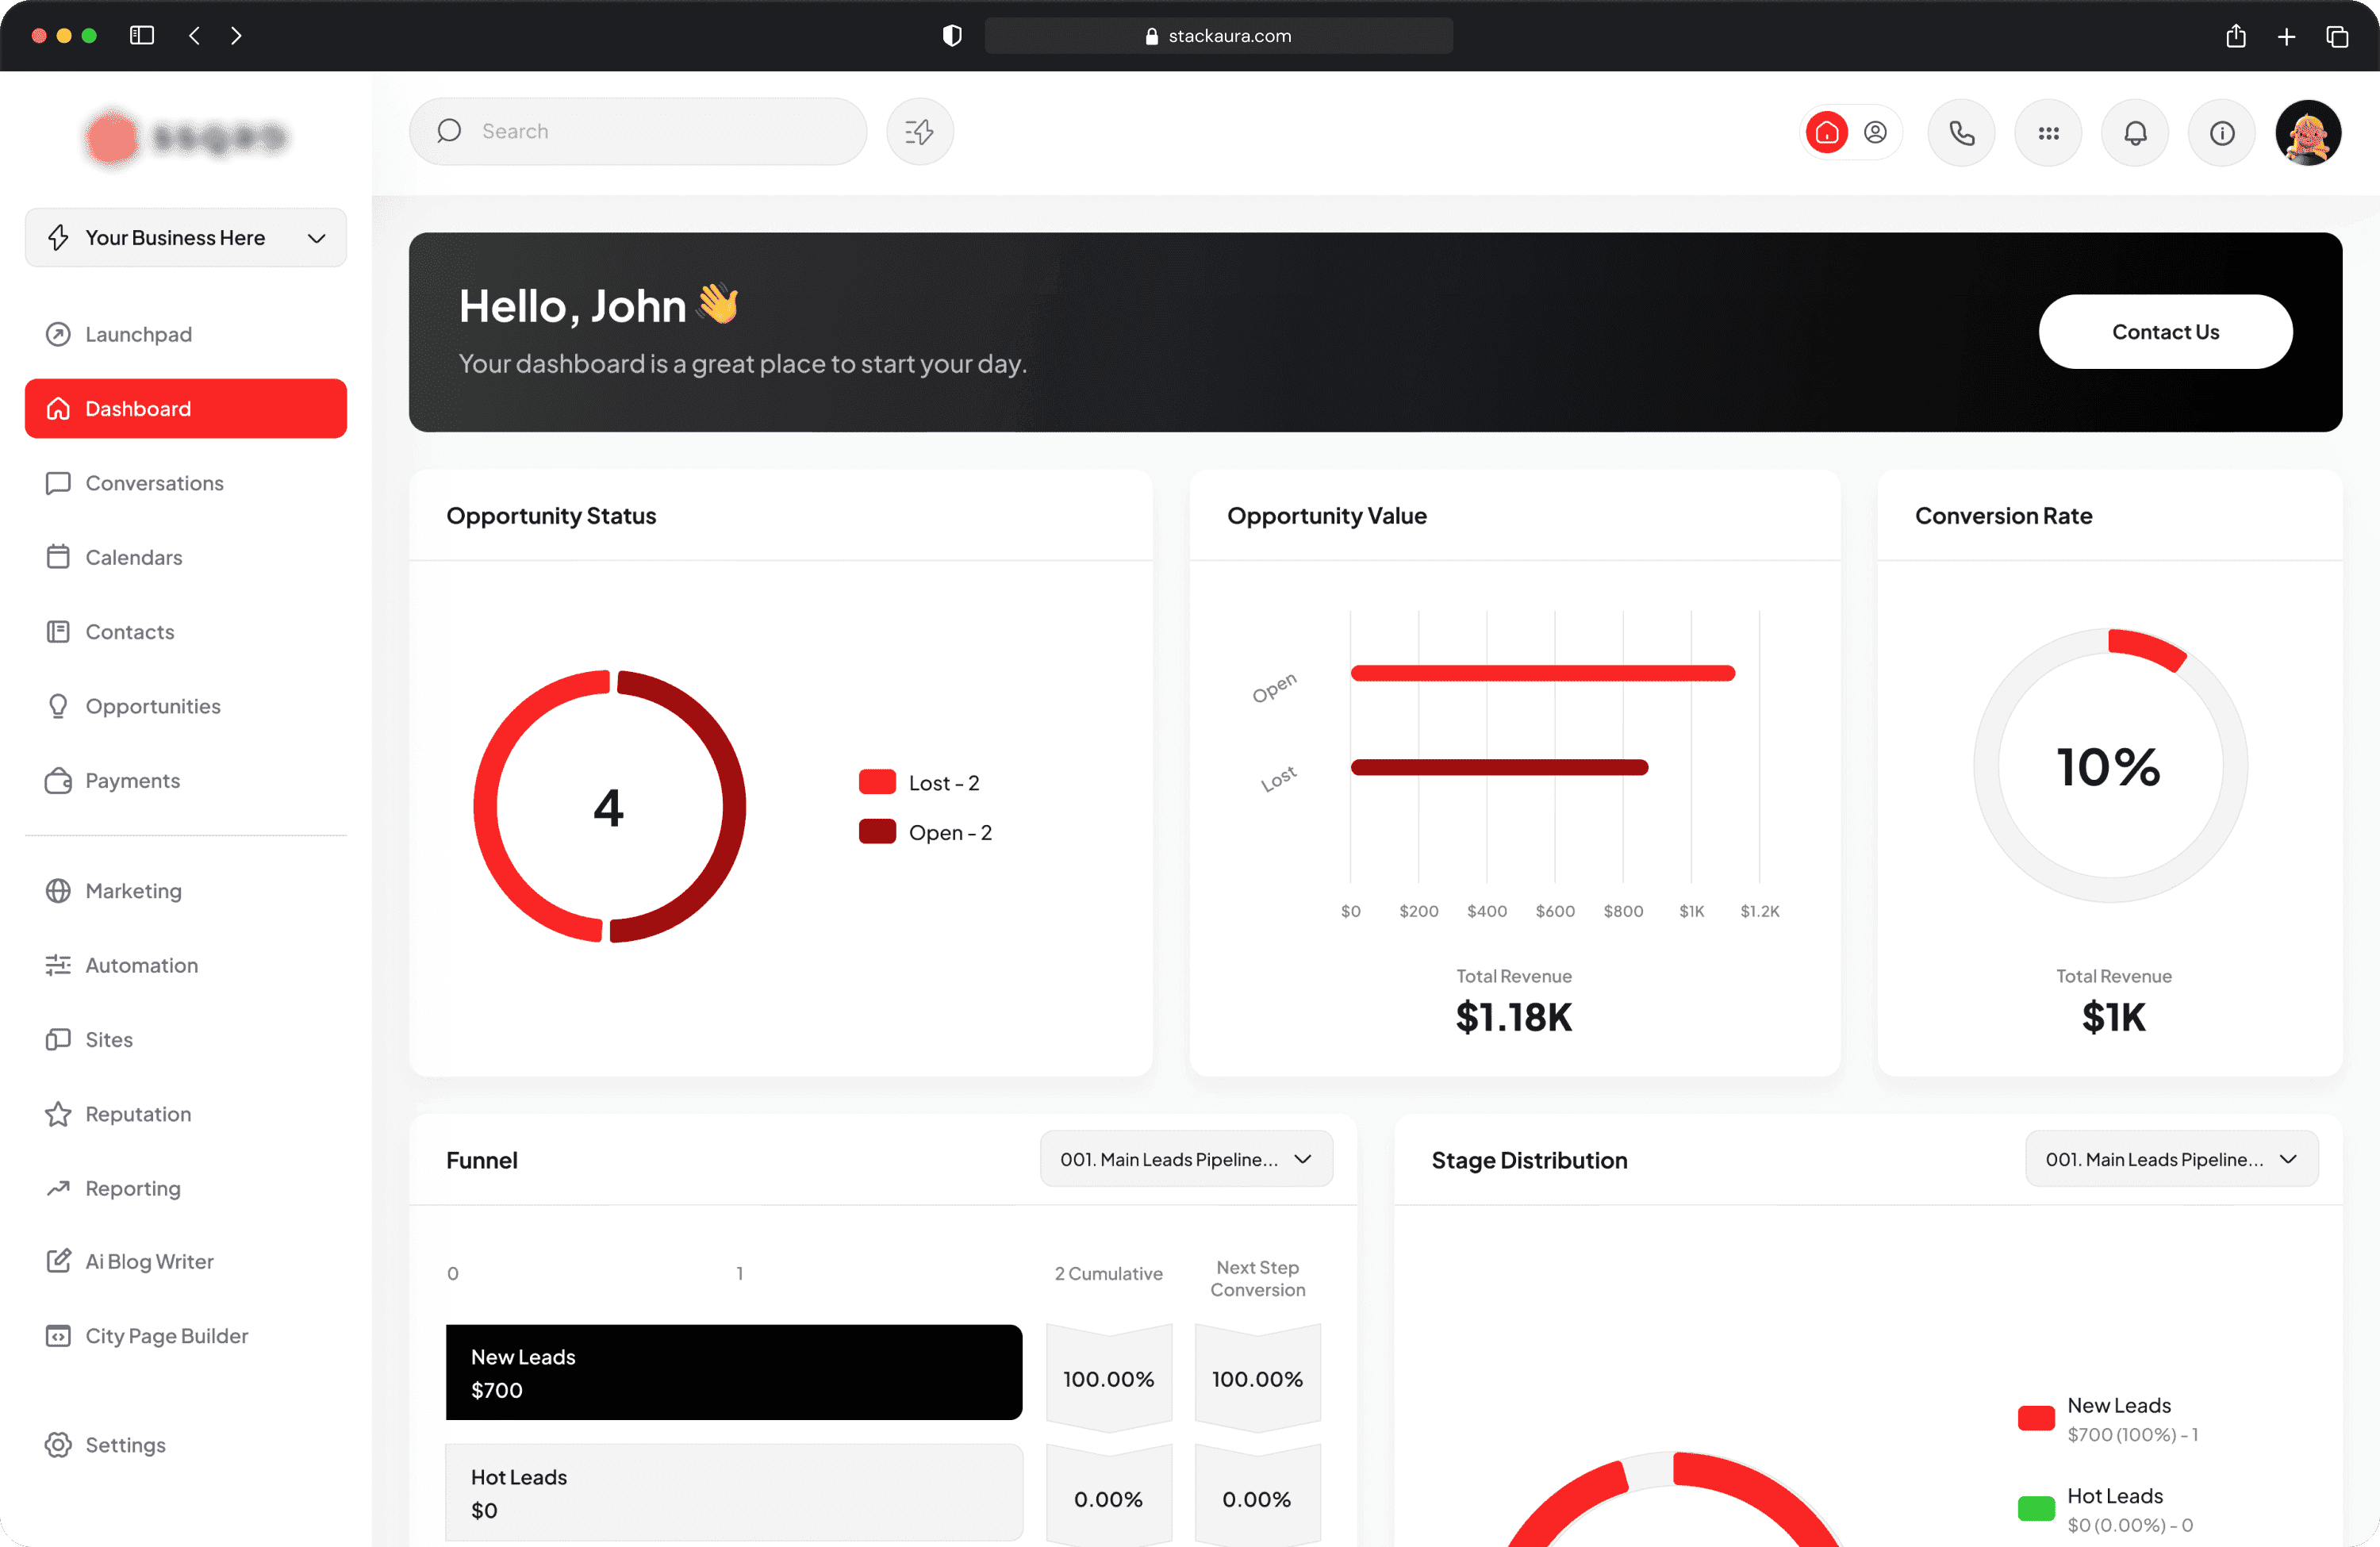
Task: Open Settings from the sidebar
Action: 124,1444
